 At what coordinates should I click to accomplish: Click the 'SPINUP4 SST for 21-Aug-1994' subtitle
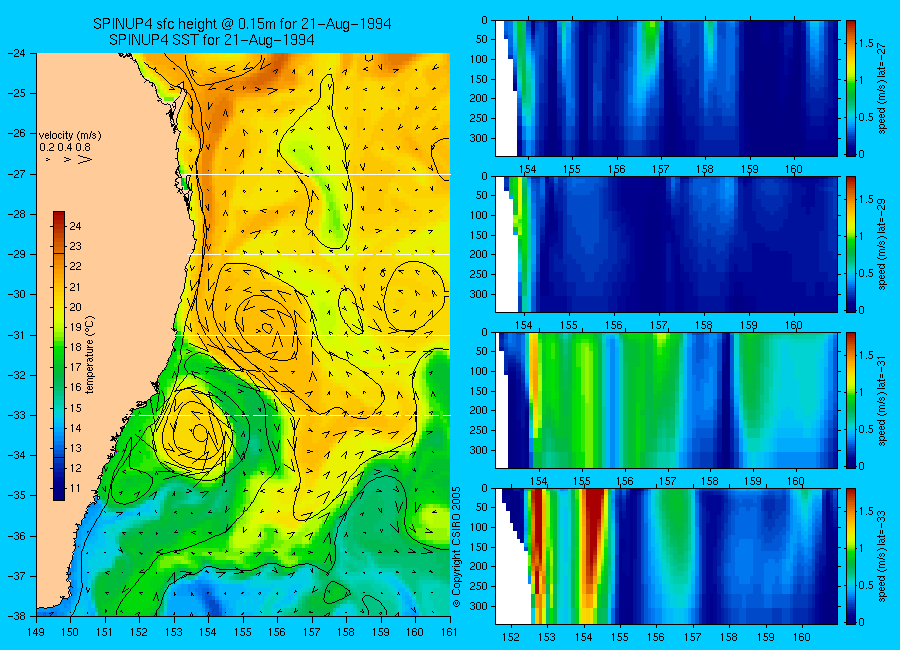click(211, 40)
